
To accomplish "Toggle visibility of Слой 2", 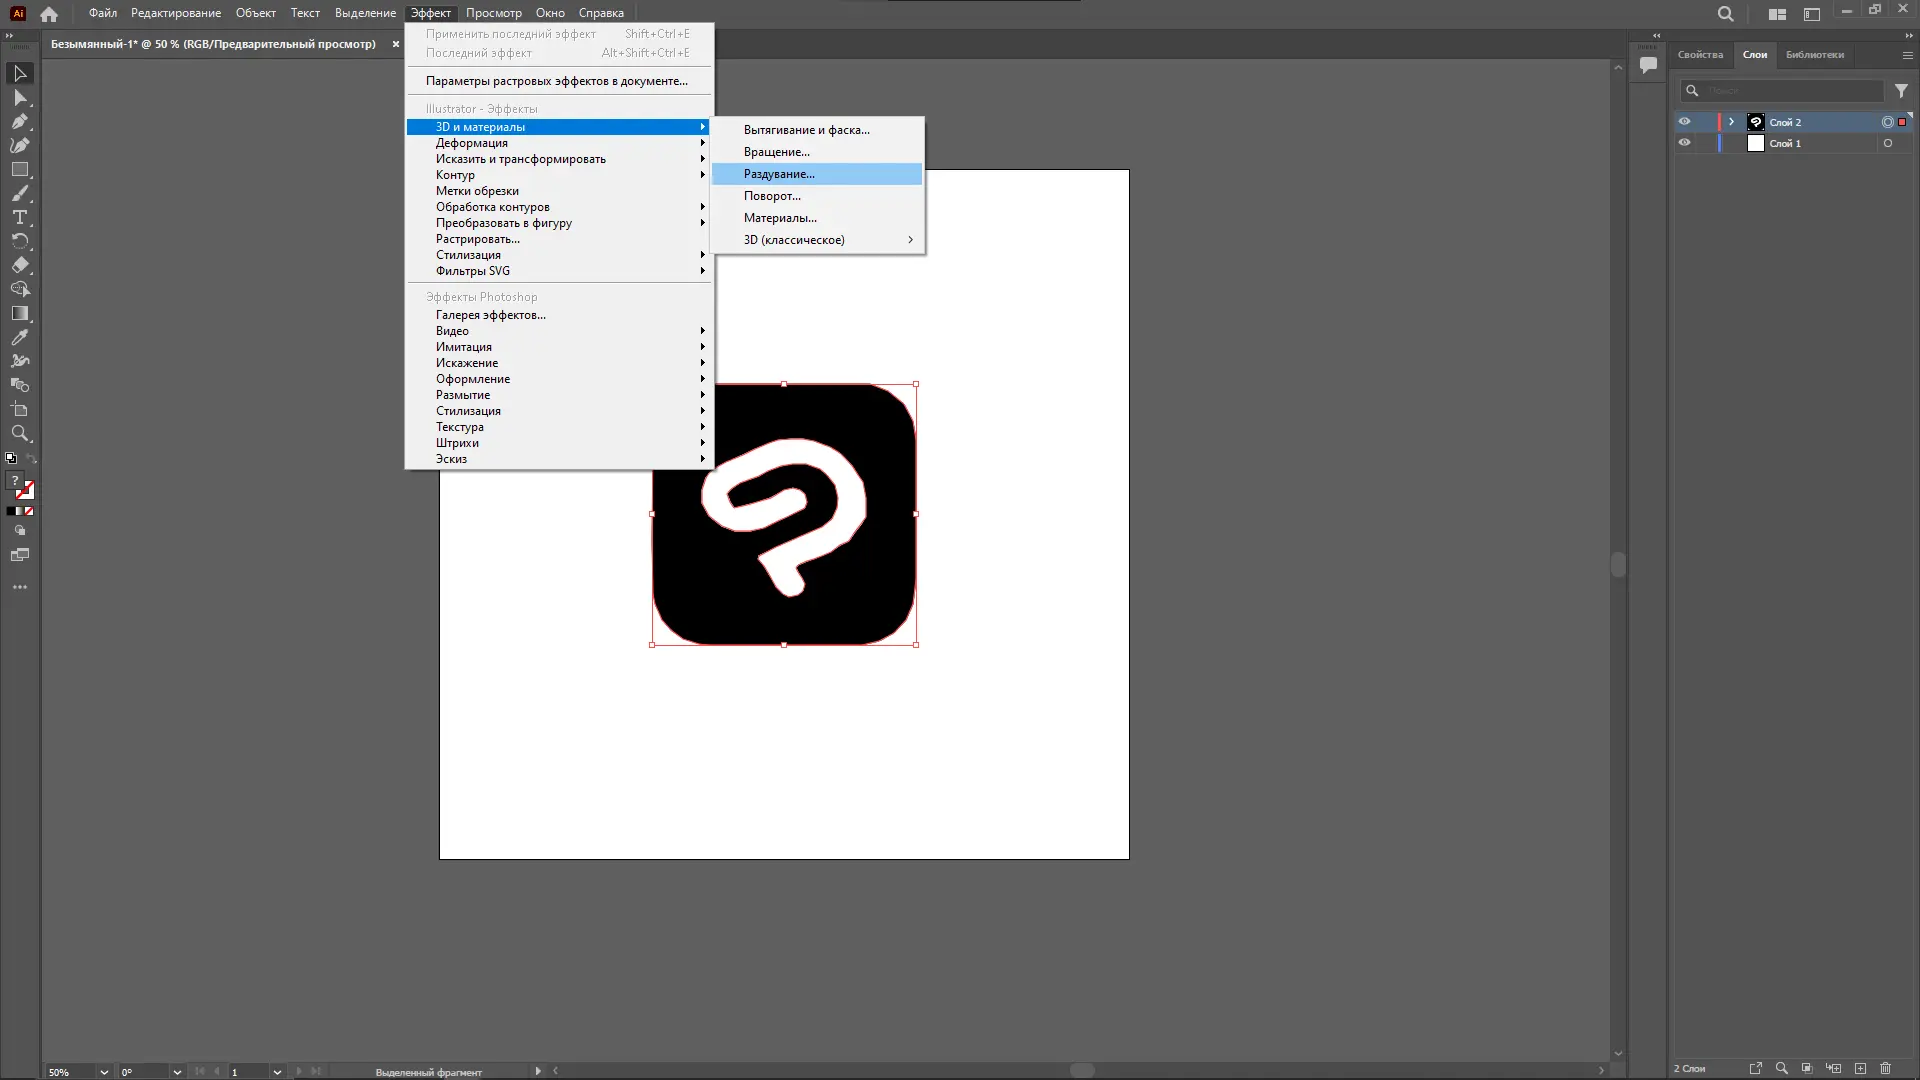I will click(x=1684, y=122).
